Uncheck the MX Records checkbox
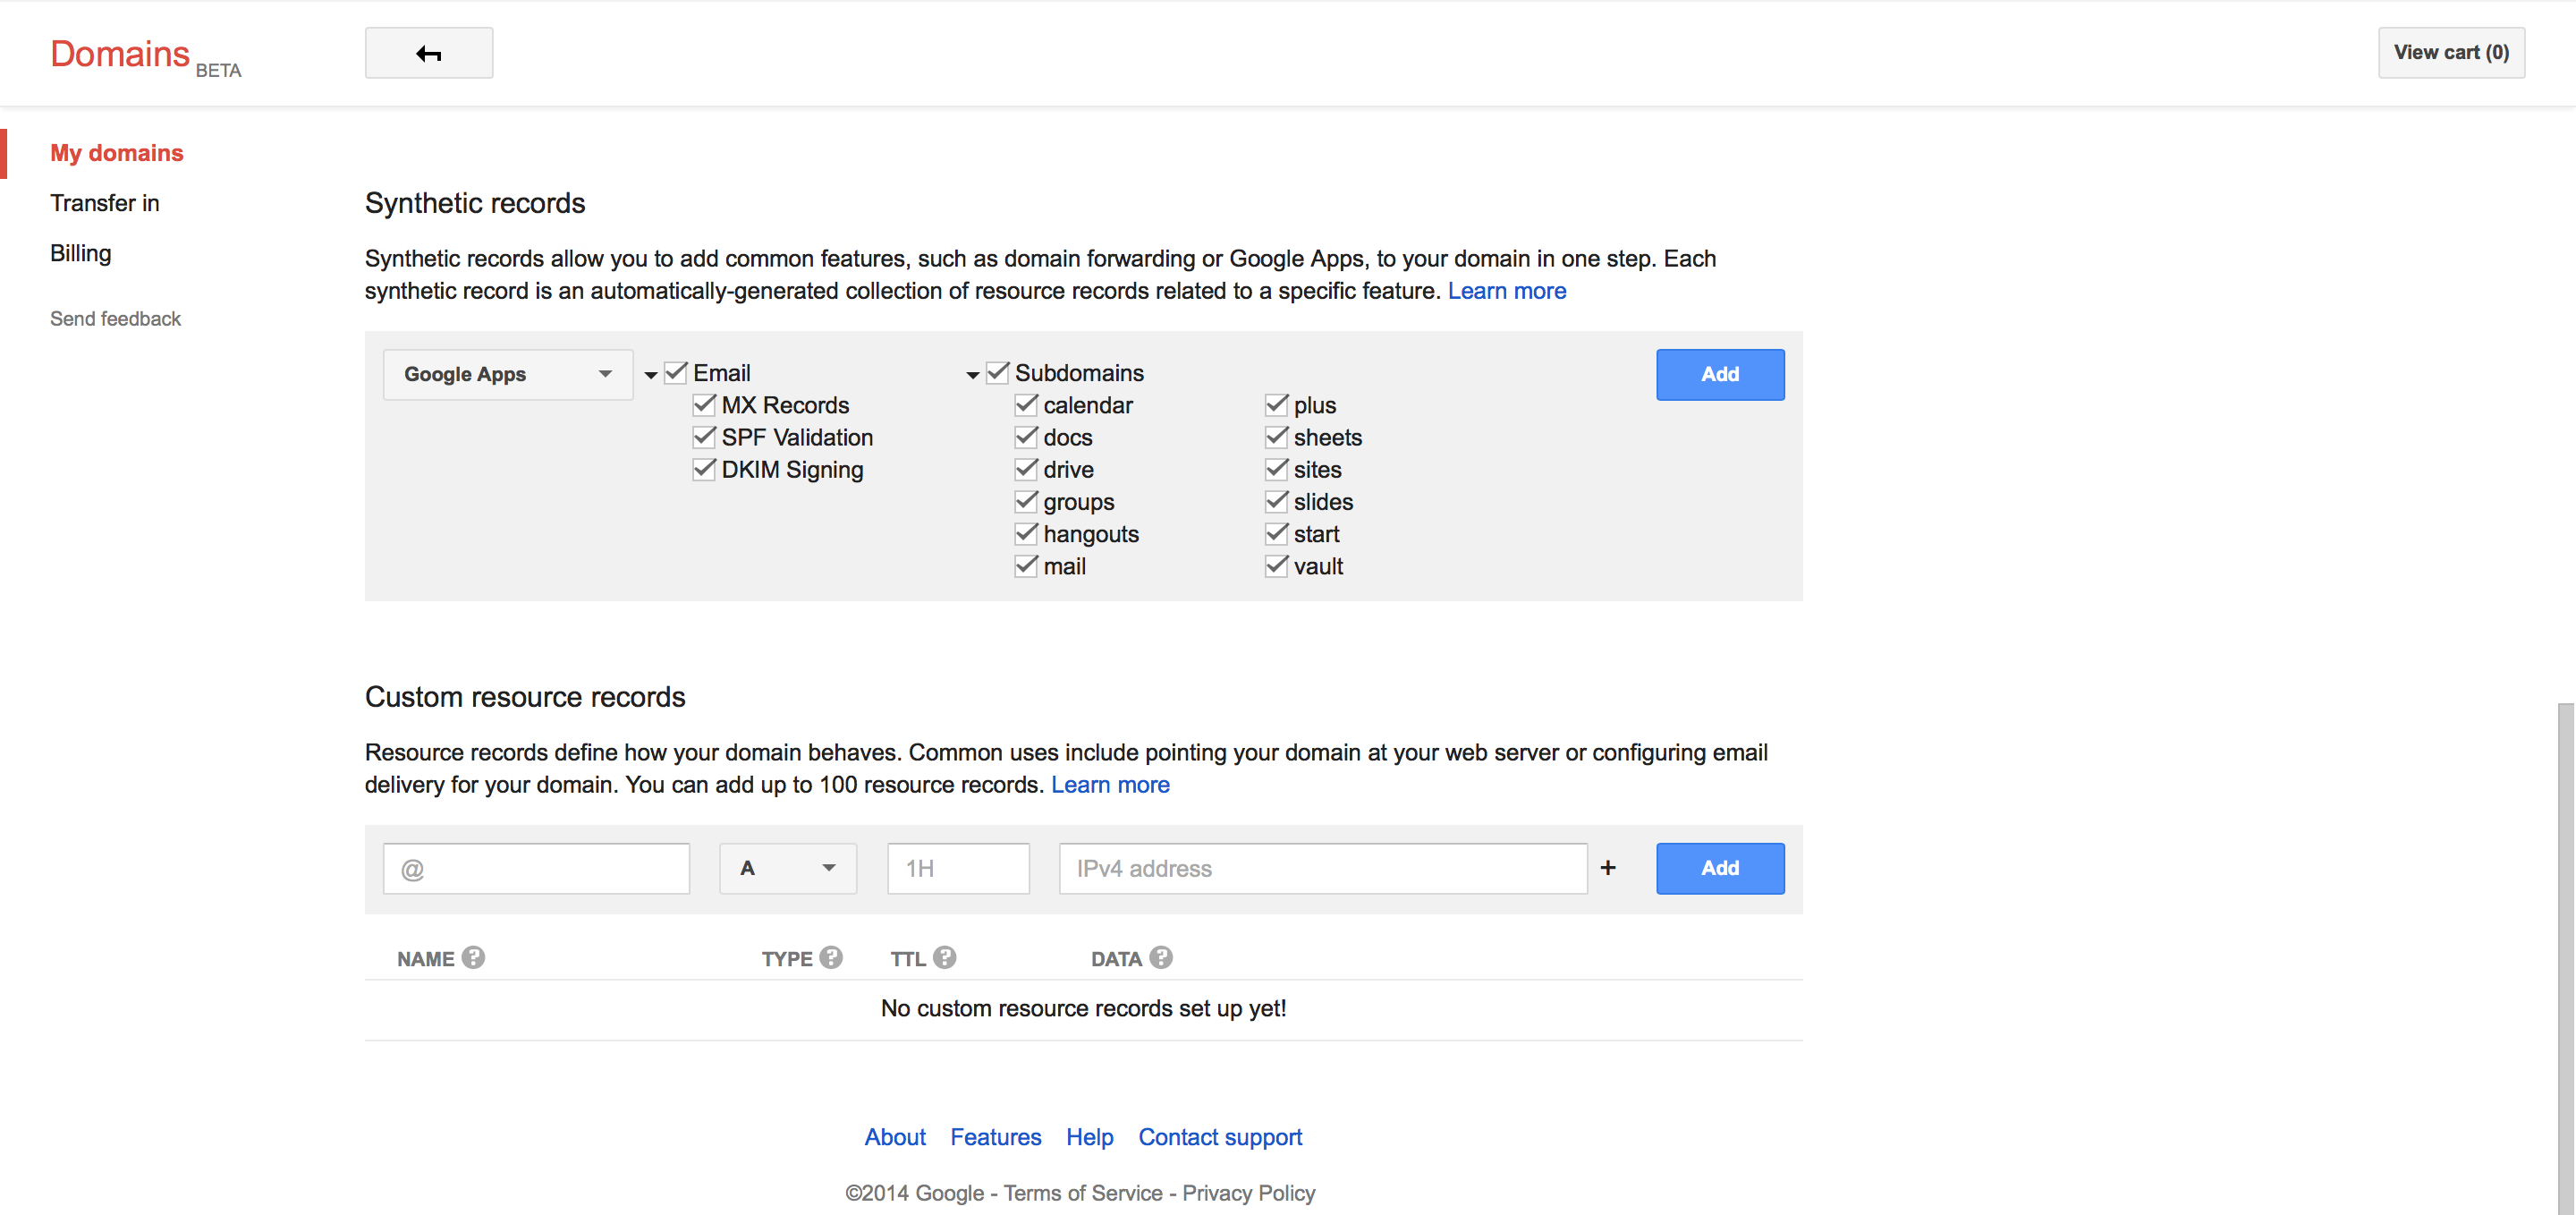The height and width of the screenshot is (1215, 2576). (704, 405)
